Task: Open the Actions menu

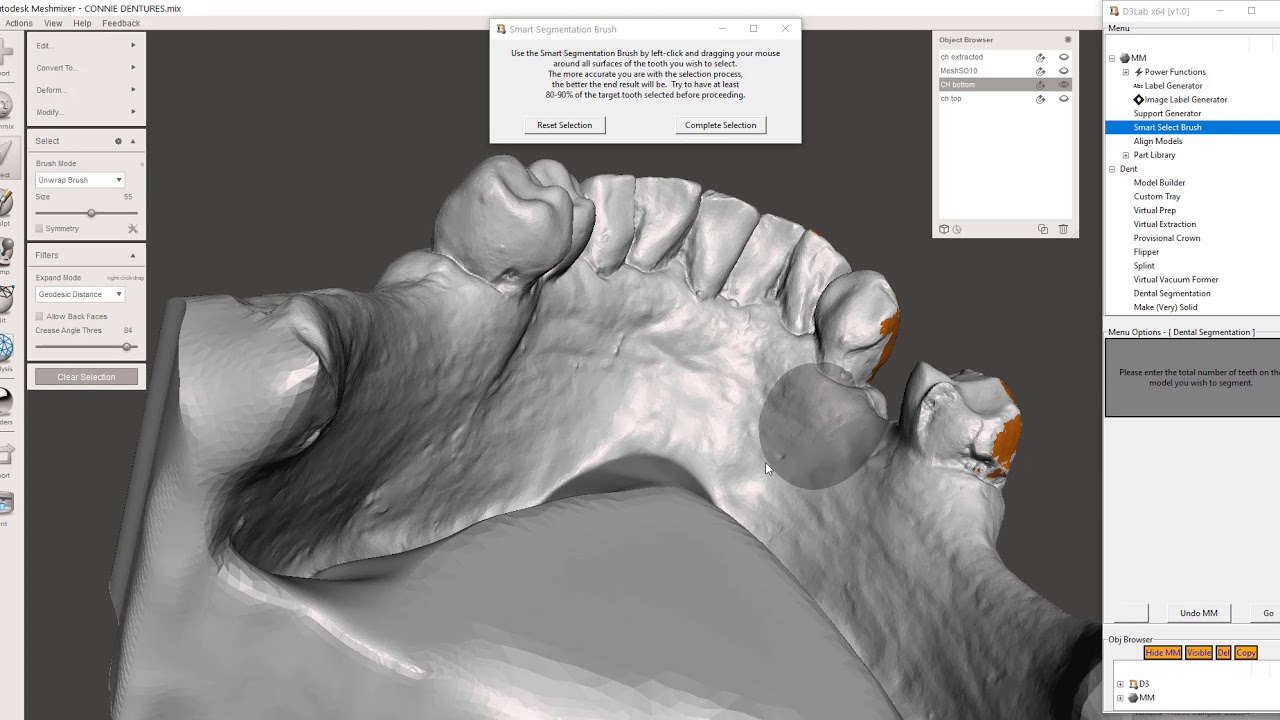Action: (18, 23)
